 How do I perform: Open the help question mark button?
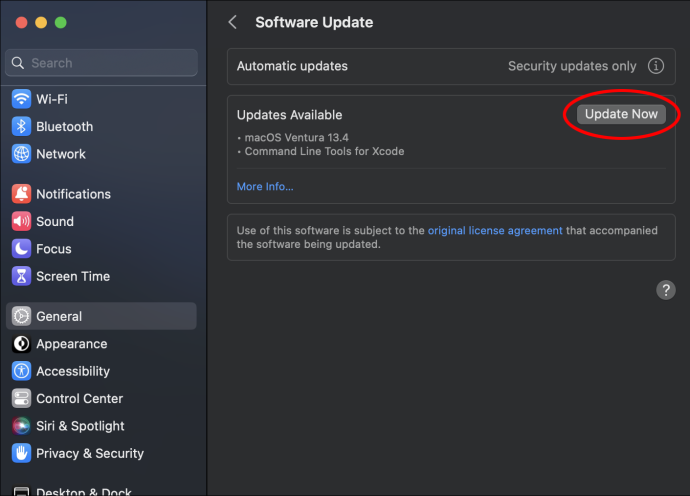(666, 290)
